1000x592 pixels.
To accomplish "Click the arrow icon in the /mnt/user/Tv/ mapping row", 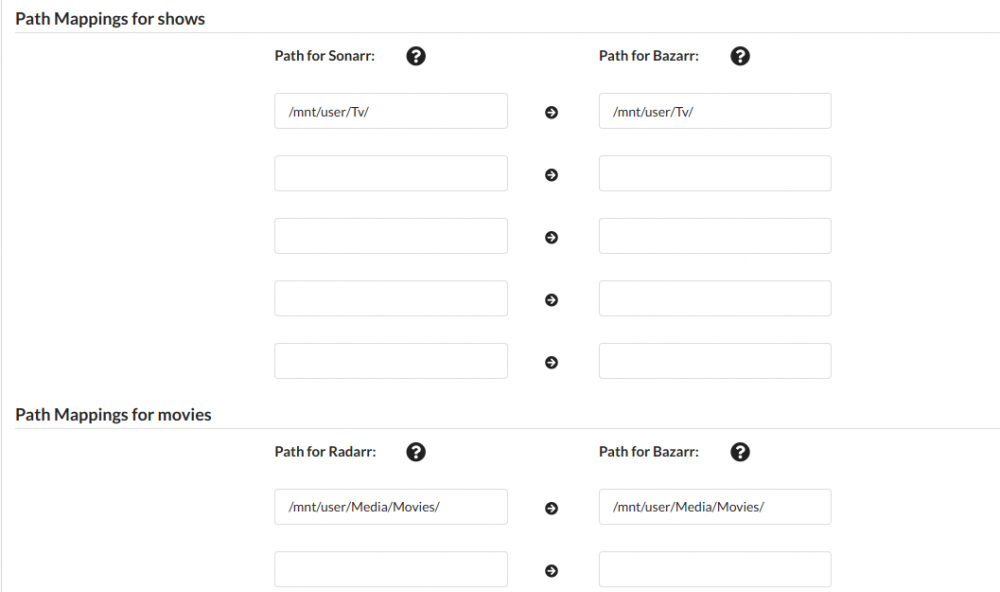I will pyautogui.click(x=552, y=112).
